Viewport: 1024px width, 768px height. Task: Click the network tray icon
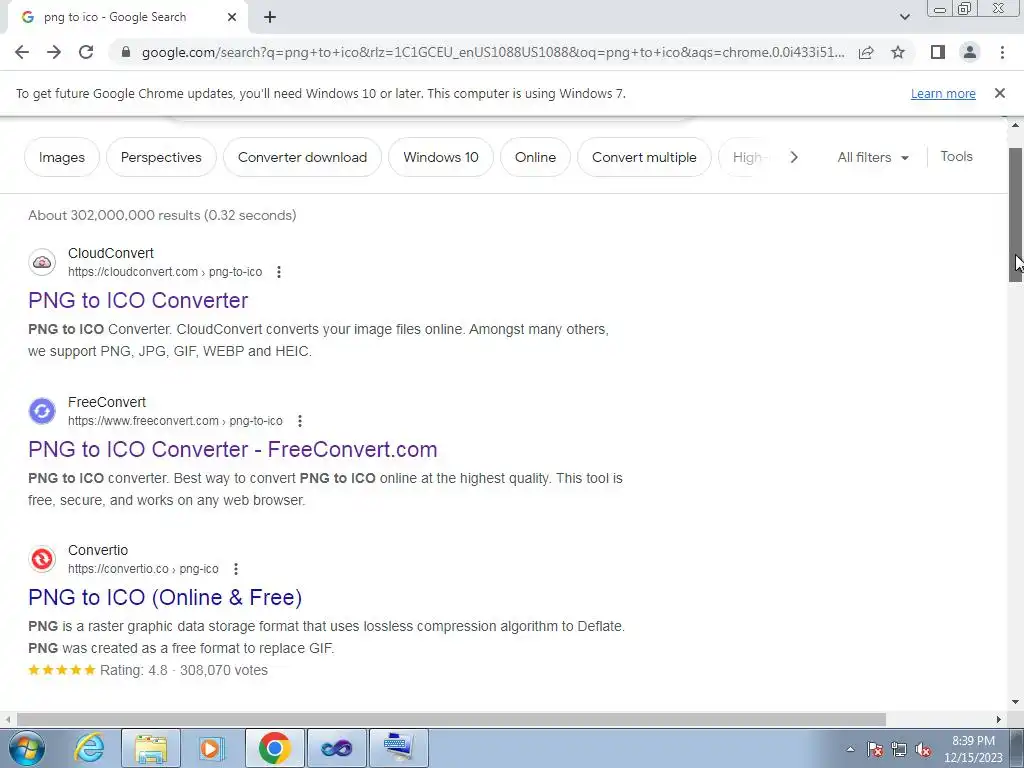click(x=899, y=749)
